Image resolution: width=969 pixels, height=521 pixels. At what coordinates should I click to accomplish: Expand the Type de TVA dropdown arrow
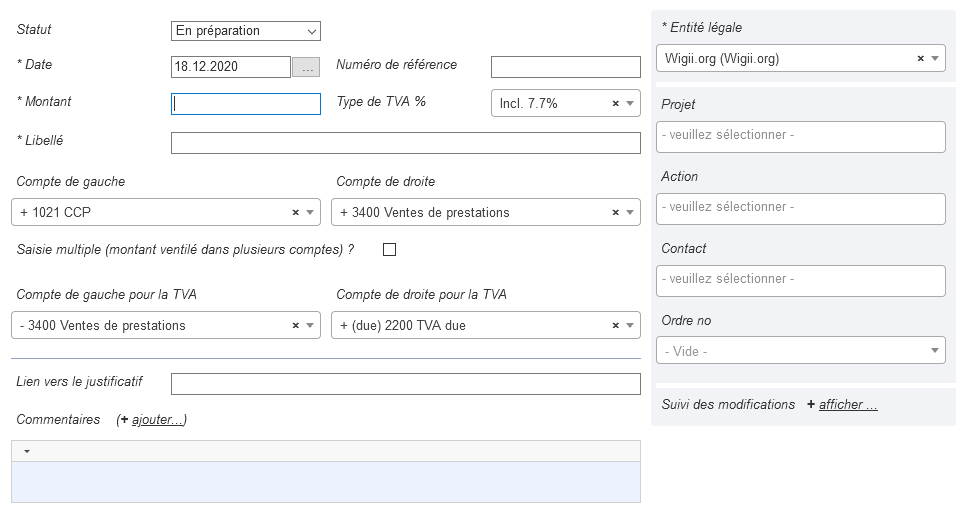(630, 103)
